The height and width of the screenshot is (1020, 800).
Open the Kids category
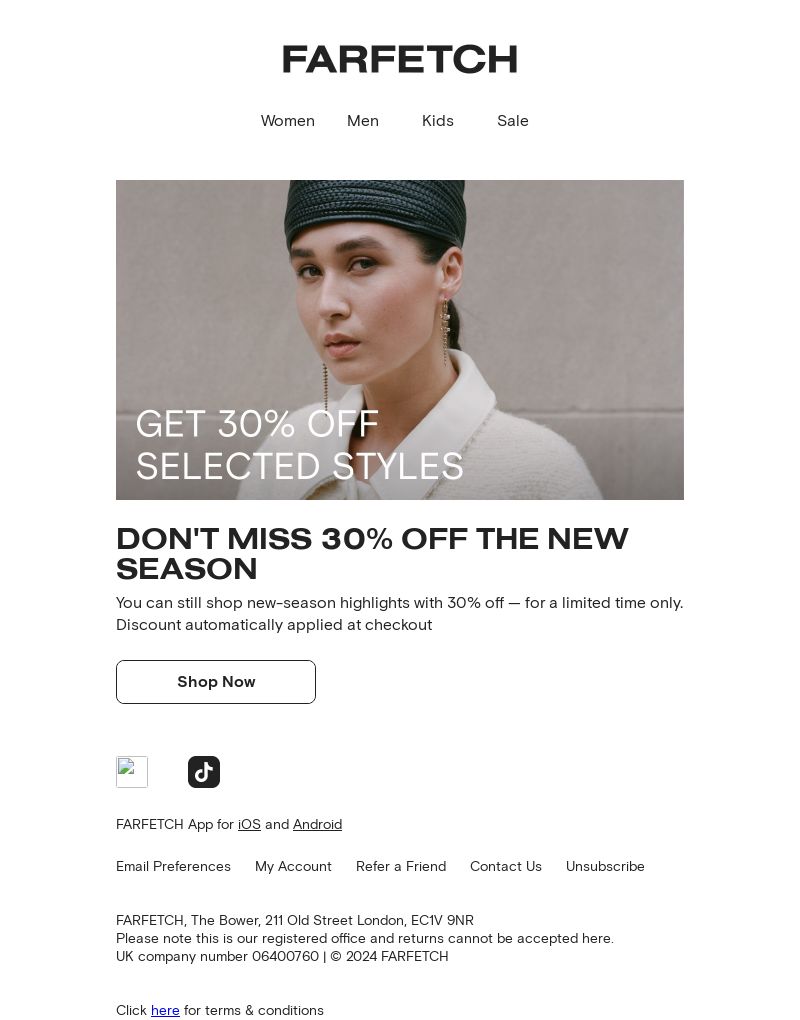click(x=437, y=121)
